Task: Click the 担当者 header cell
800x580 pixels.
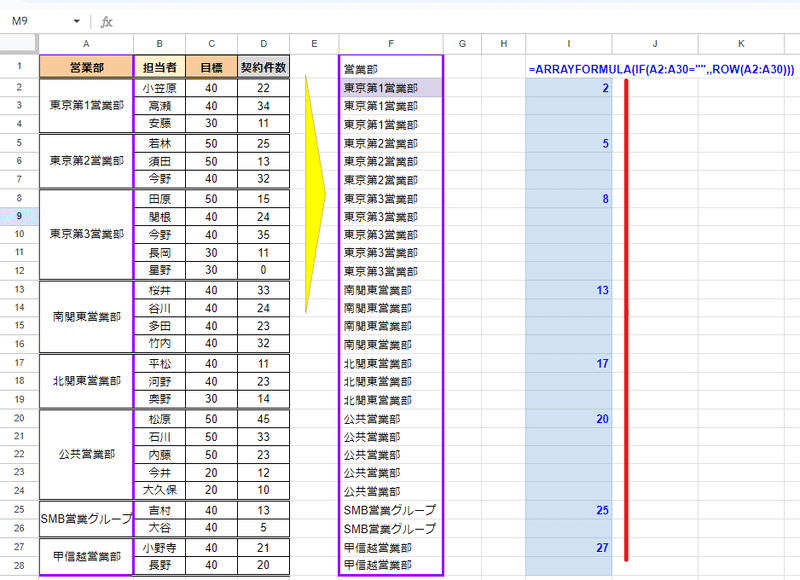Action: click(x=160, y=67)
